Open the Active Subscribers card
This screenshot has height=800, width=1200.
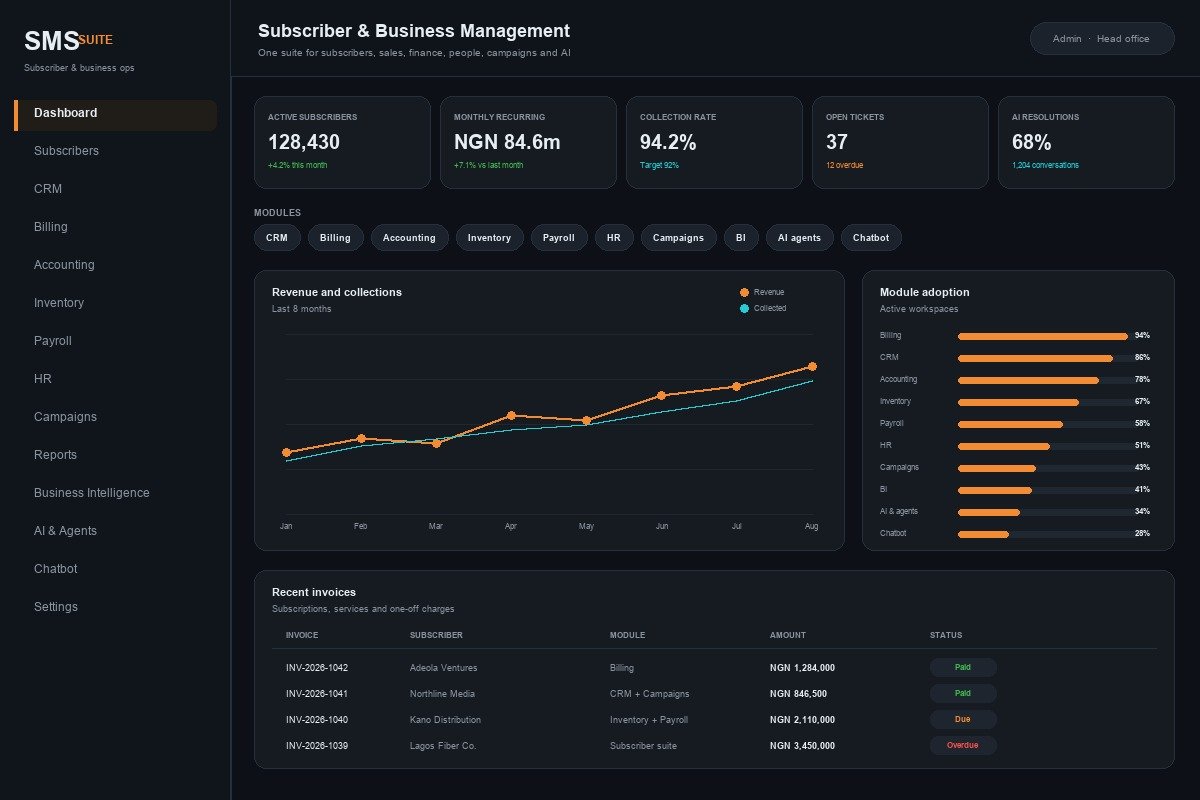coord(342,142)
